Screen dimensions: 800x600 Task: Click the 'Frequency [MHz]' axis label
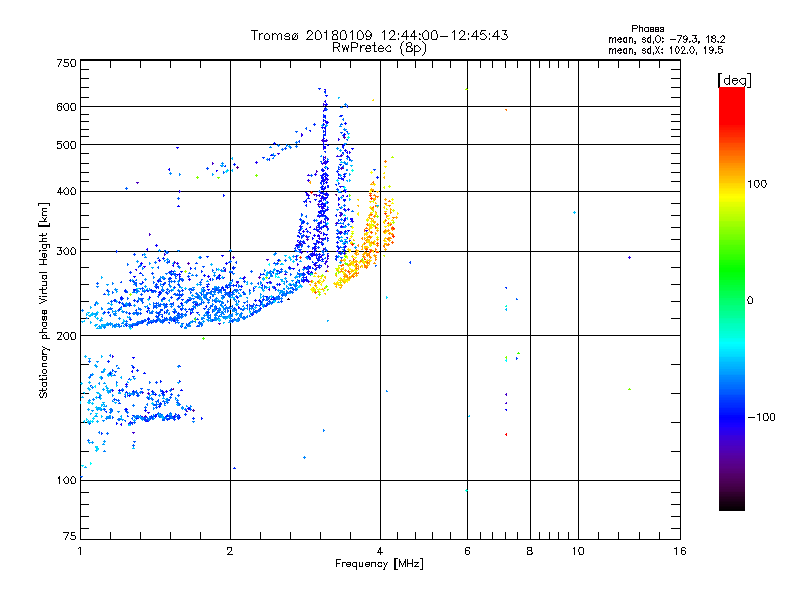[379, 564]
